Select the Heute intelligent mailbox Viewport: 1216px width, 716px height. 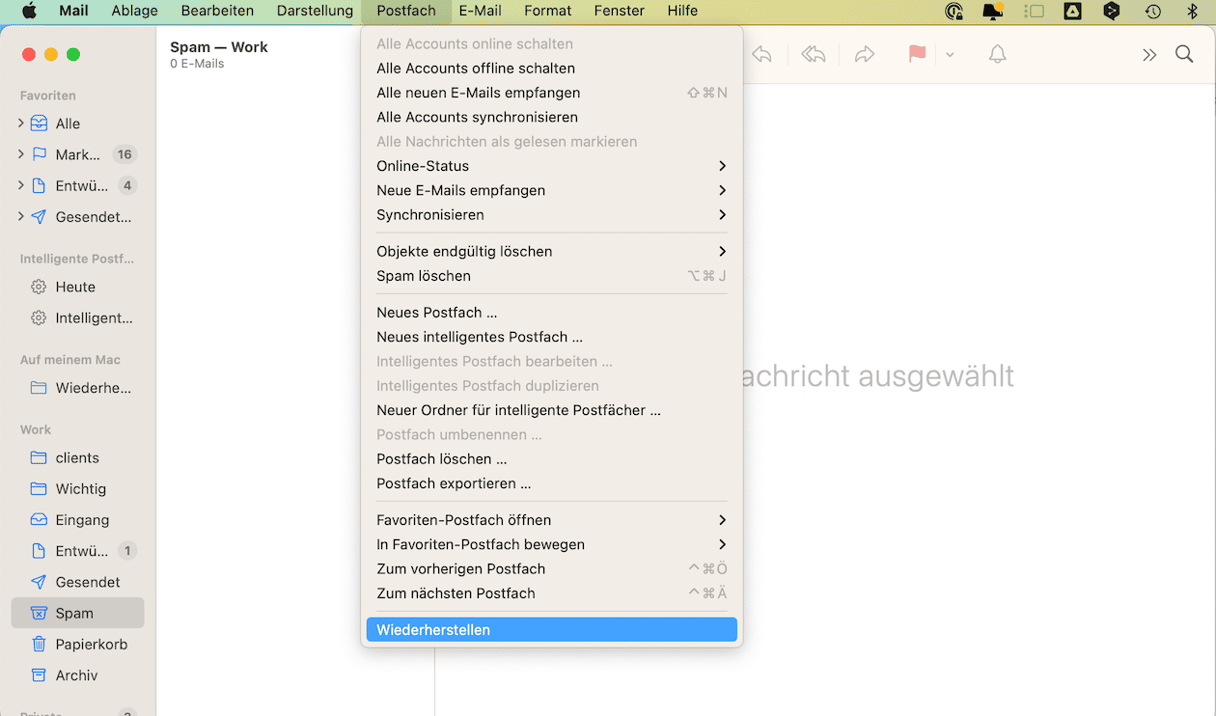75,287
